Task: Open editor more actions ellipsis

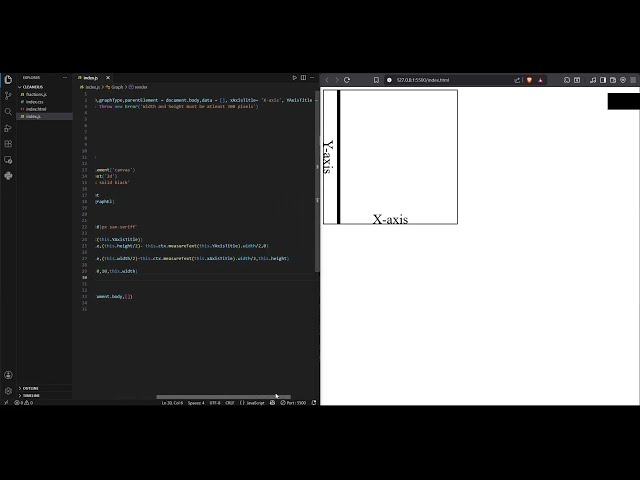Action: coord(312,78)
